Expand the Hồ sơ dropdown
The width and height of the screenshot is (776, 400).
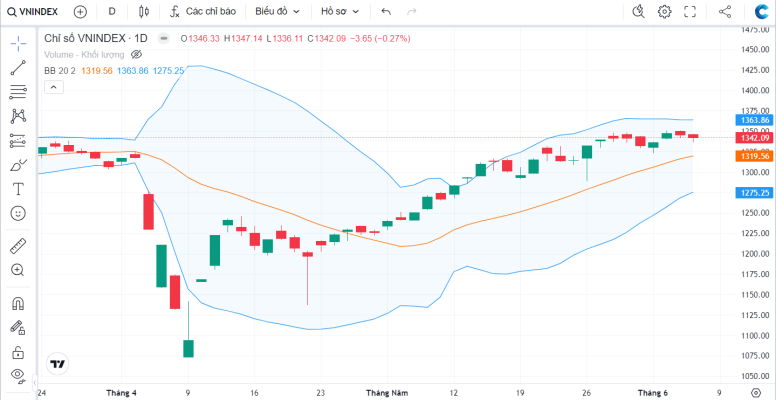[340, 12]
